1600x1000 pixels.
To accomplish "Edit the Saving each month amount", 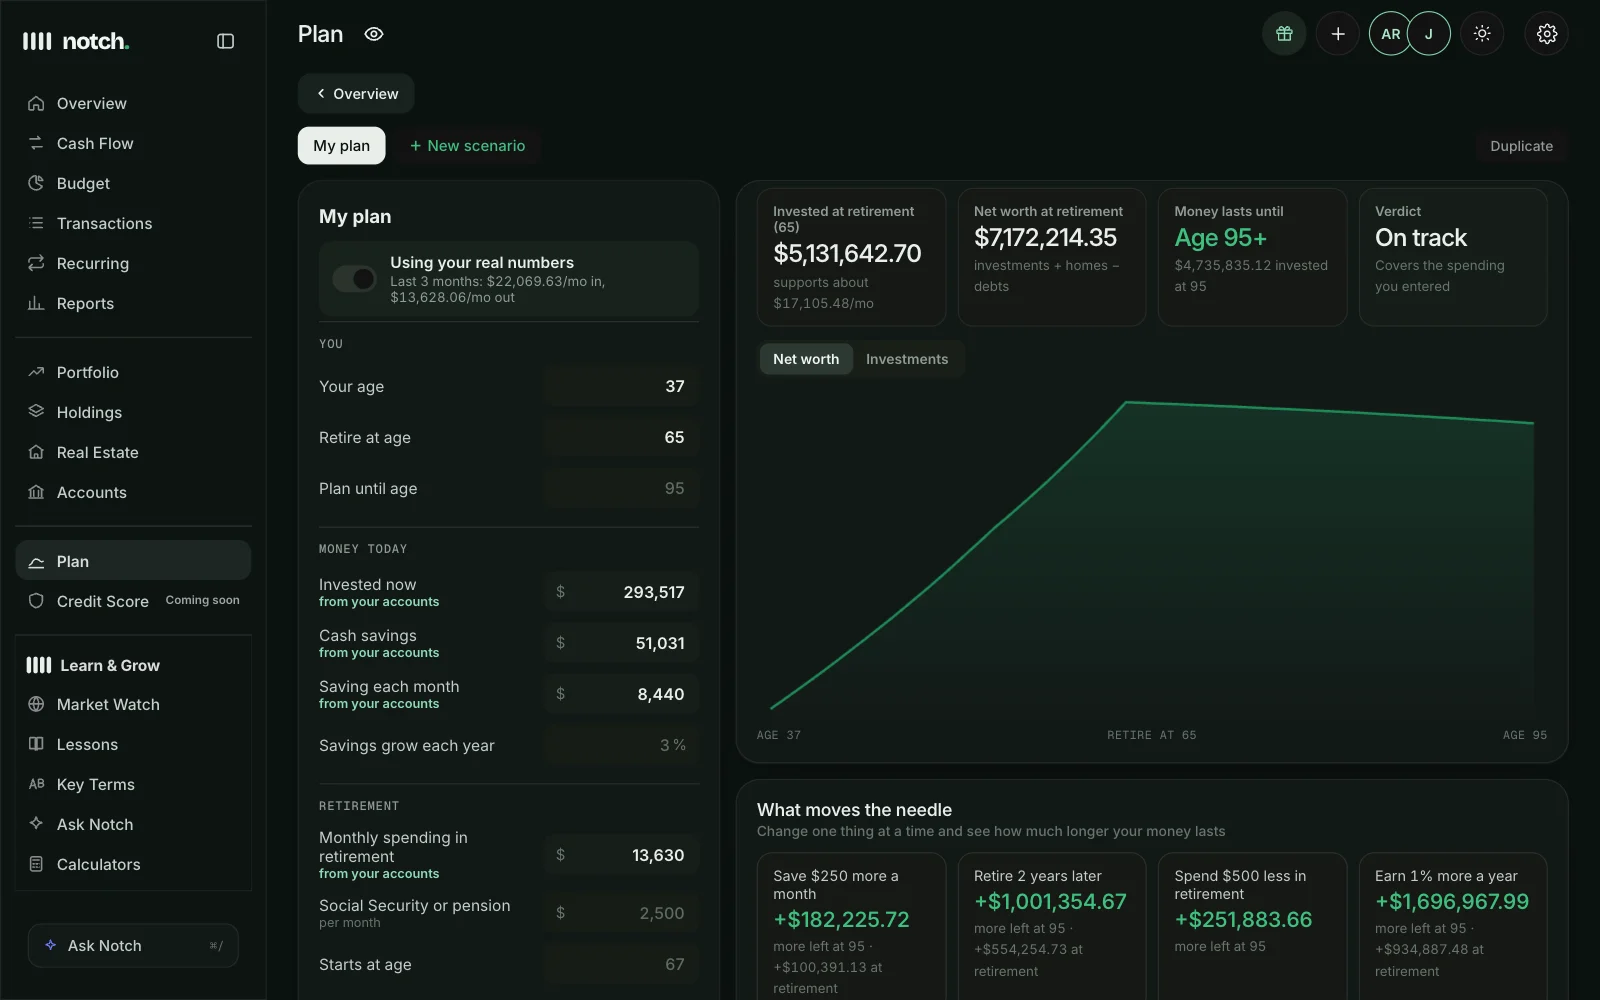I will (622, 694).
